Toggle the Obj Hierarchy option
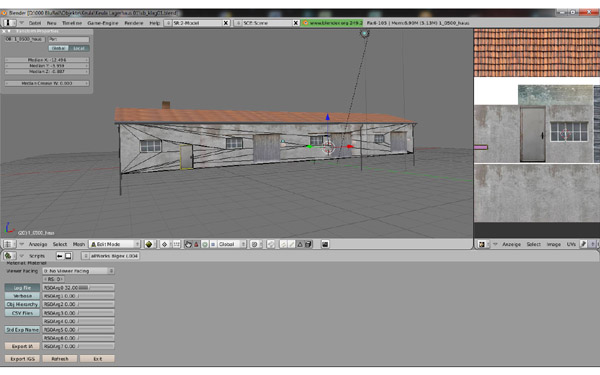The height and width of the screenshot is (375, 600). coord(22,305)
